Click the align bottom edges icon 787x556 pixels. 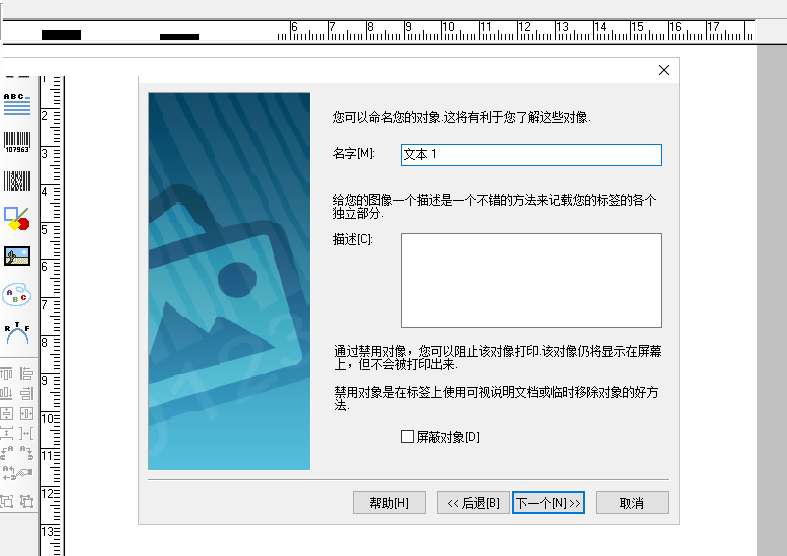7,393
